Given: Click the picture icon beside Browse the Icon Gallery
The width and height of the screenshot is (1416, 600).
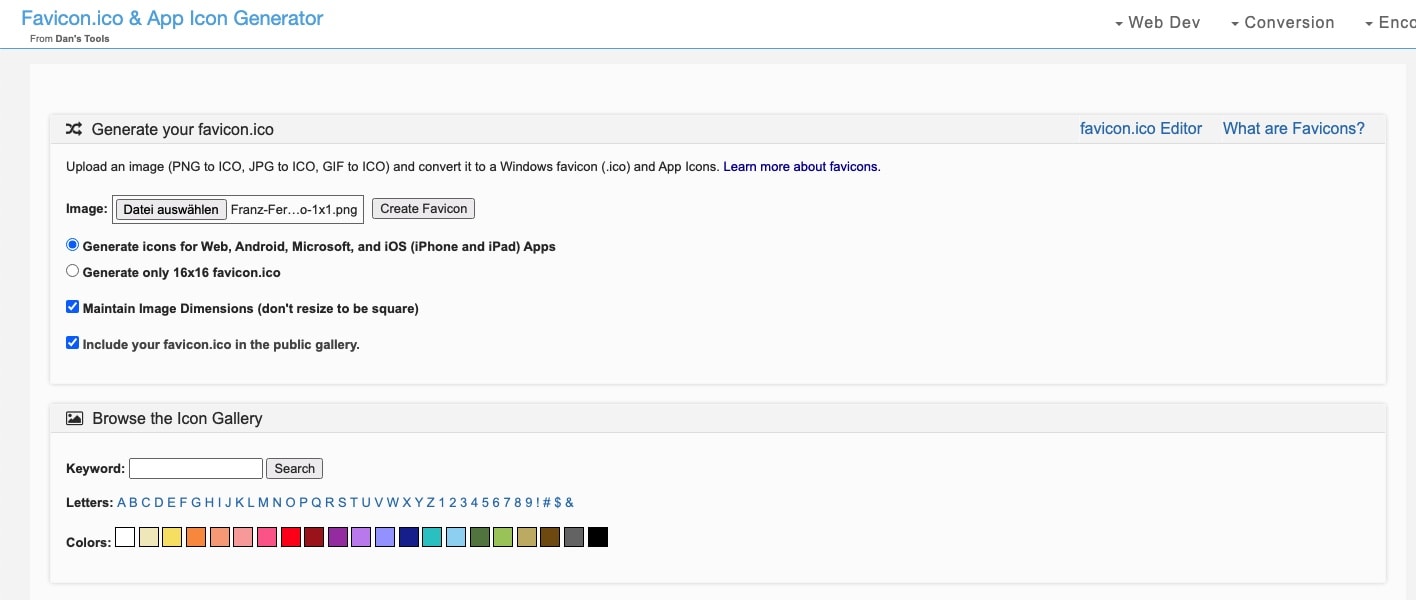Looking at the screenshot, I should click(74, 418).
